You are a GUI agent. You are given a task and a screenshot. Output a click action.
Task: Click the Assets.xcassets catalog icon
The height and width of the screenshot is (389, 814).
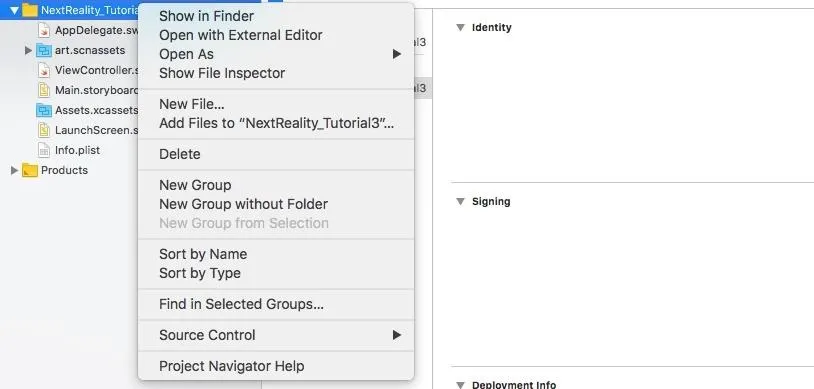tap(44, 110)
